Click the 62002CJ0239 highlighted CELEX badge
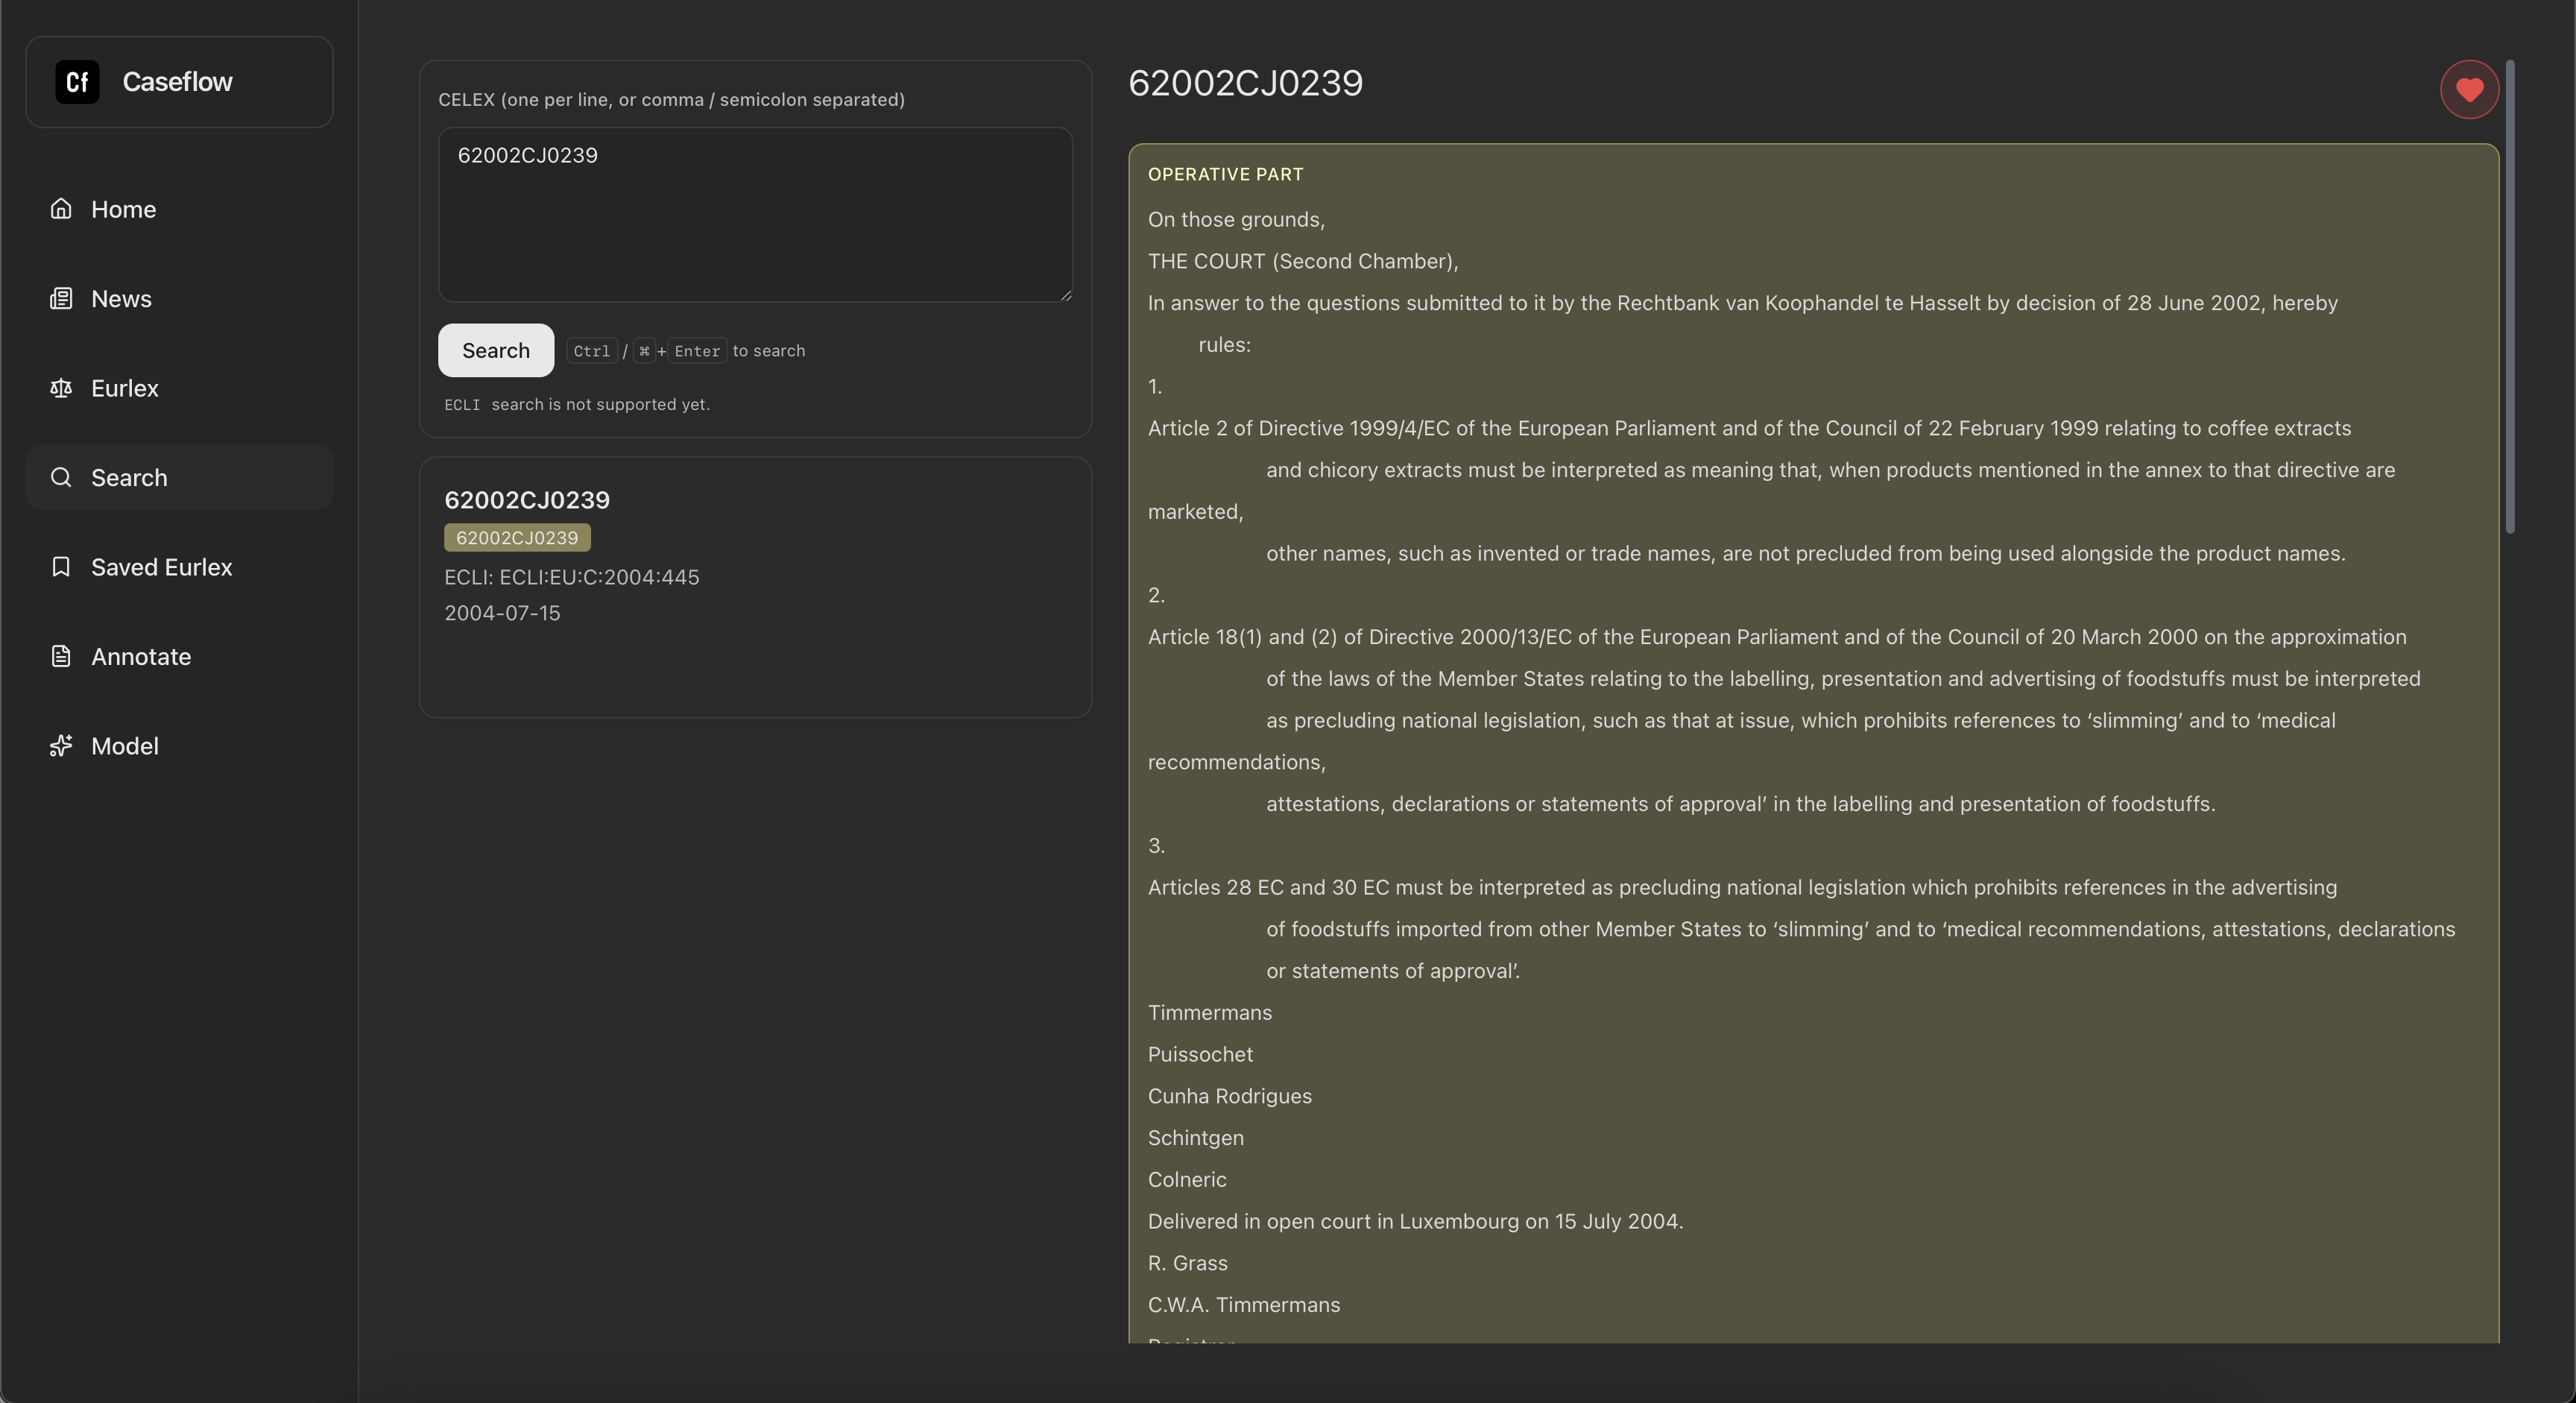Screen dimensions: 2576x1403 tap(517, 537)
